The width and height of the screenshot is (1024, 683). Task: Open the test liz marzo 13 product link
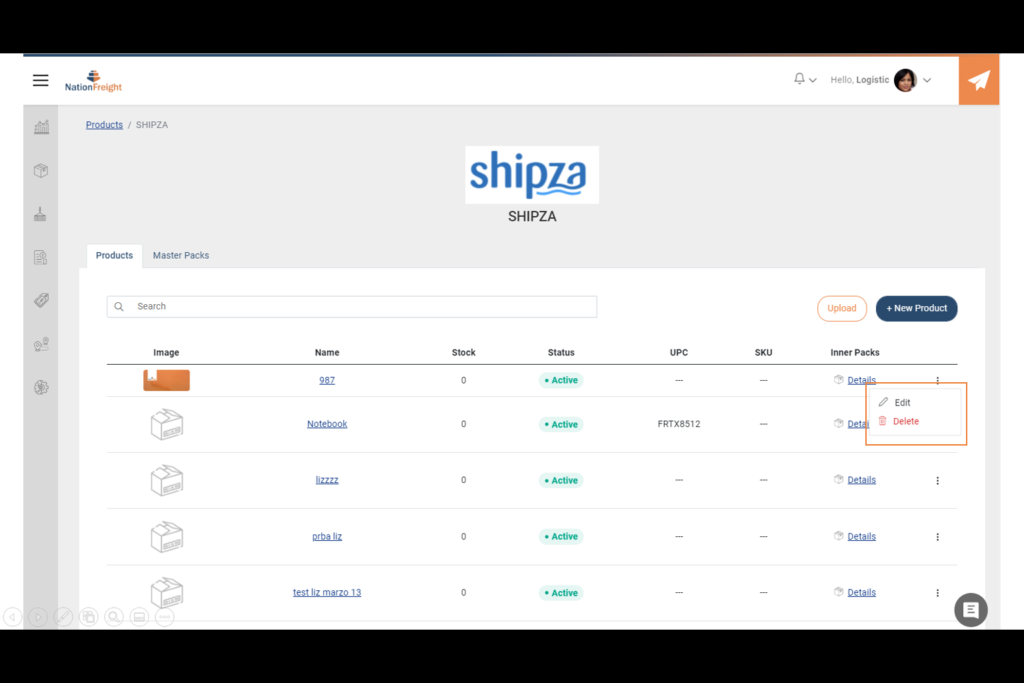[x=327, y=592]
